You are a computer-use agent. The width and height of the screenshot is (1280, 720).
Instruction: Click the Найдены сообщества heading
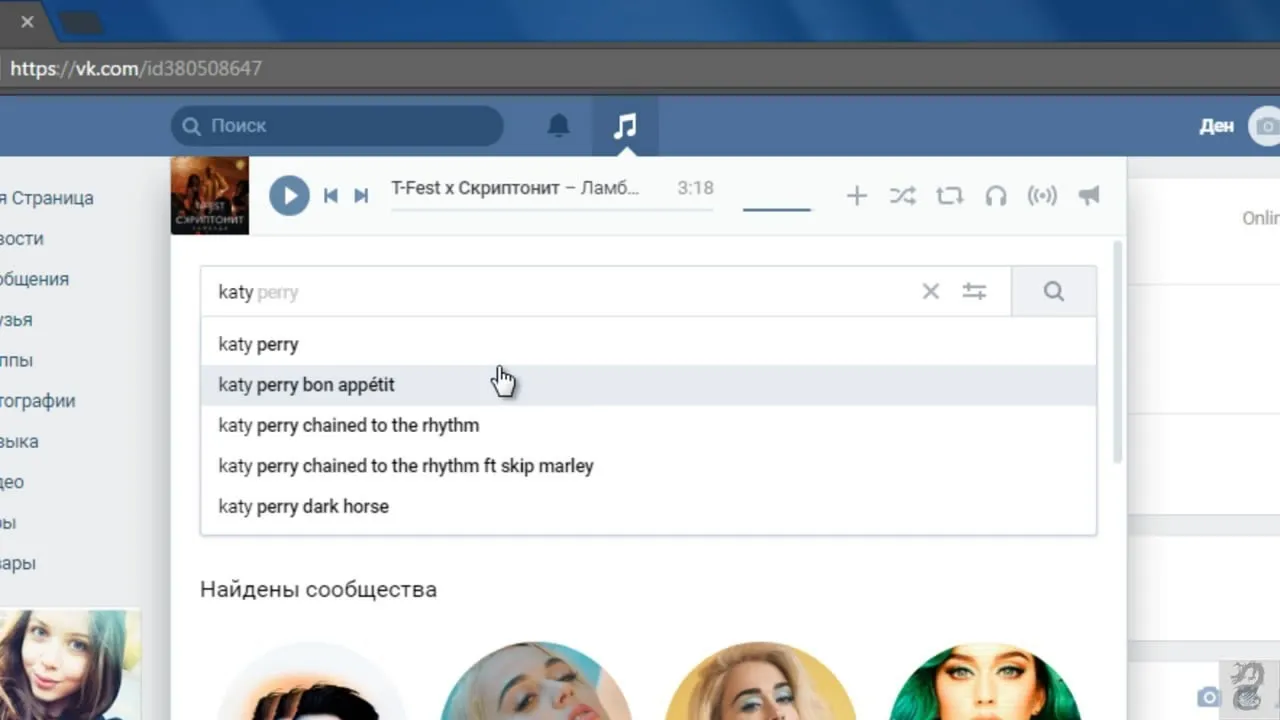(x=318, y=589)
